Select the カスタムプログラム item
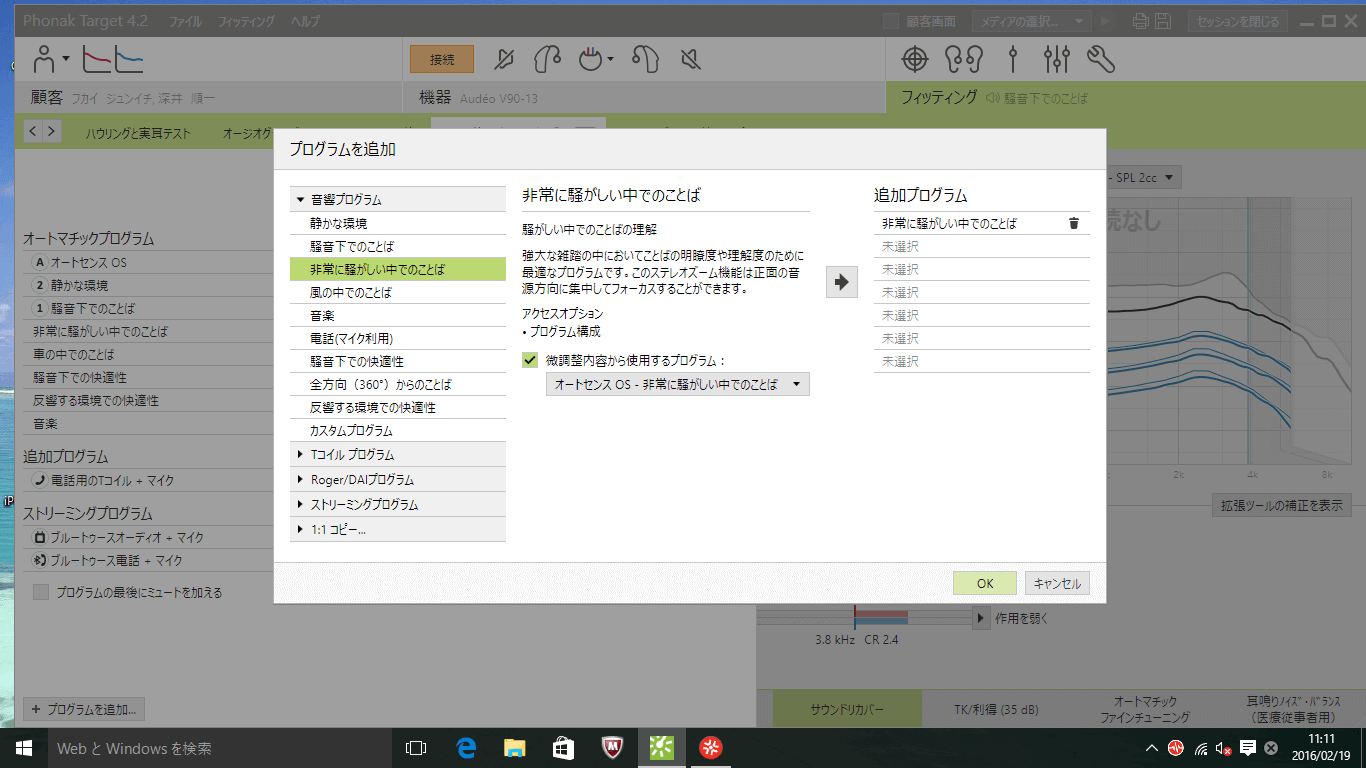Image resolution: width=1366 pixels, height=768 pixels. point(398,431)
